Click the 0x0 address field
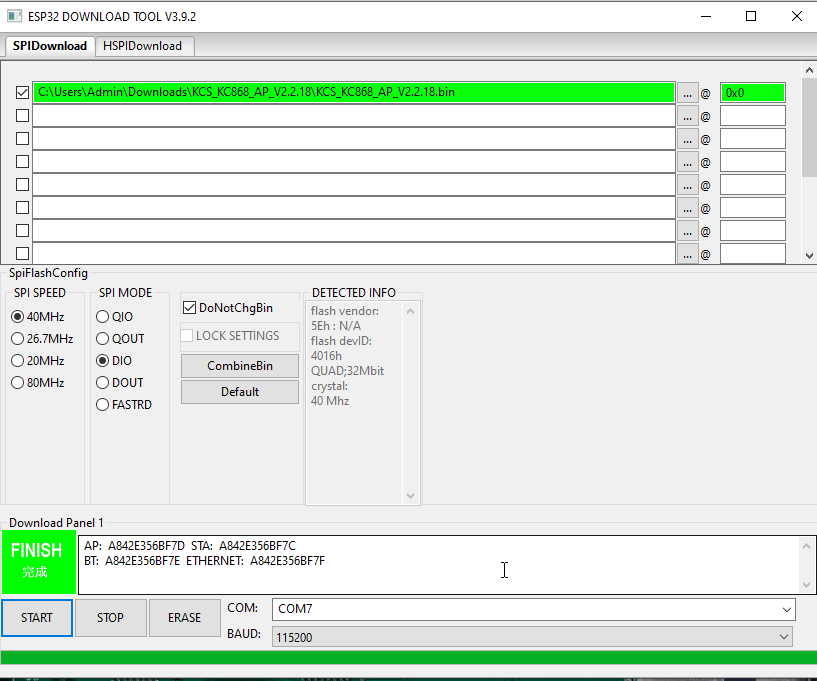The height and width of the screenshot is (681, 817). click(x=752, y=93)
